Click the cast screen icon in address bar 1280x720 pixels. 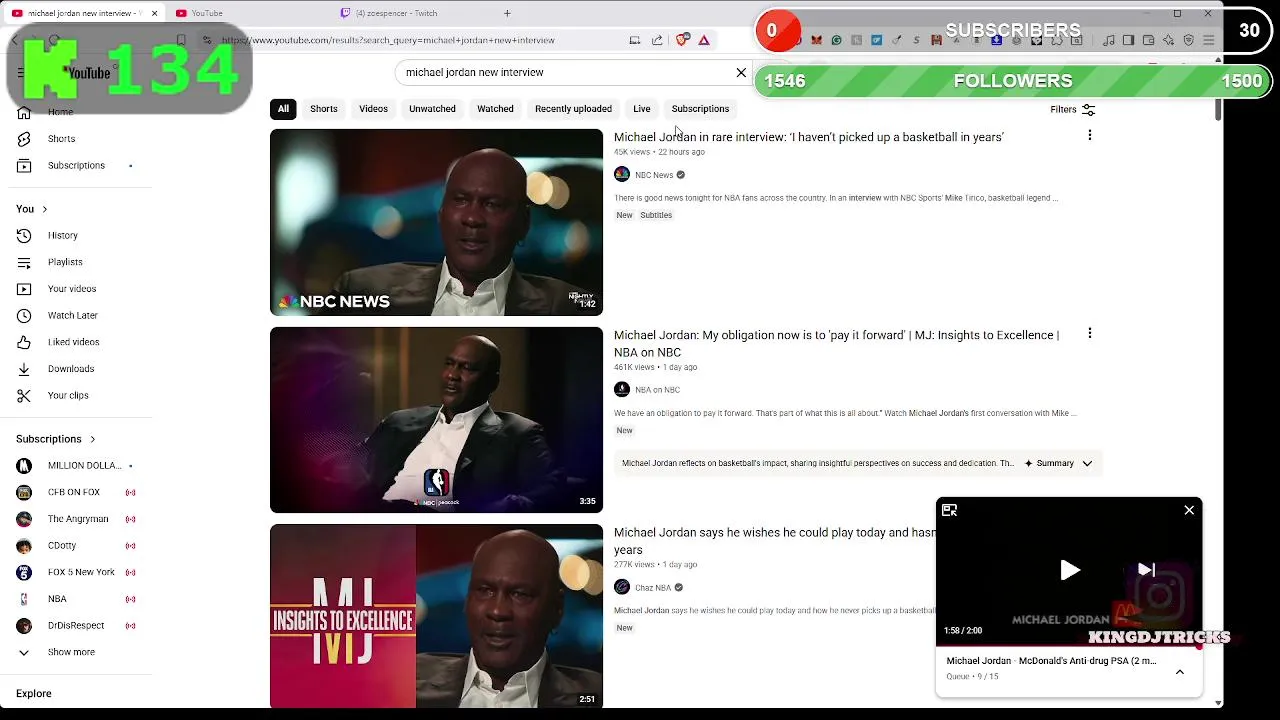tap(634, 40)
